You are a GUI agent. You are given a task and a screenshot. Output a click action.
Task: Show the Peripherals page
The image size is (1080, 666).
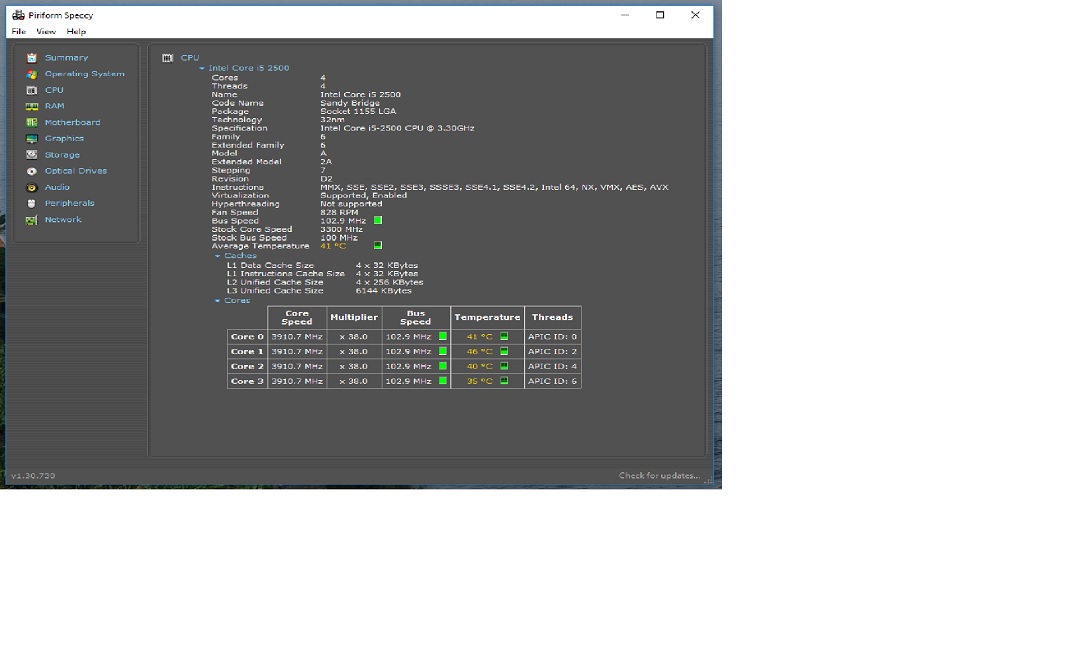[70, 203]
